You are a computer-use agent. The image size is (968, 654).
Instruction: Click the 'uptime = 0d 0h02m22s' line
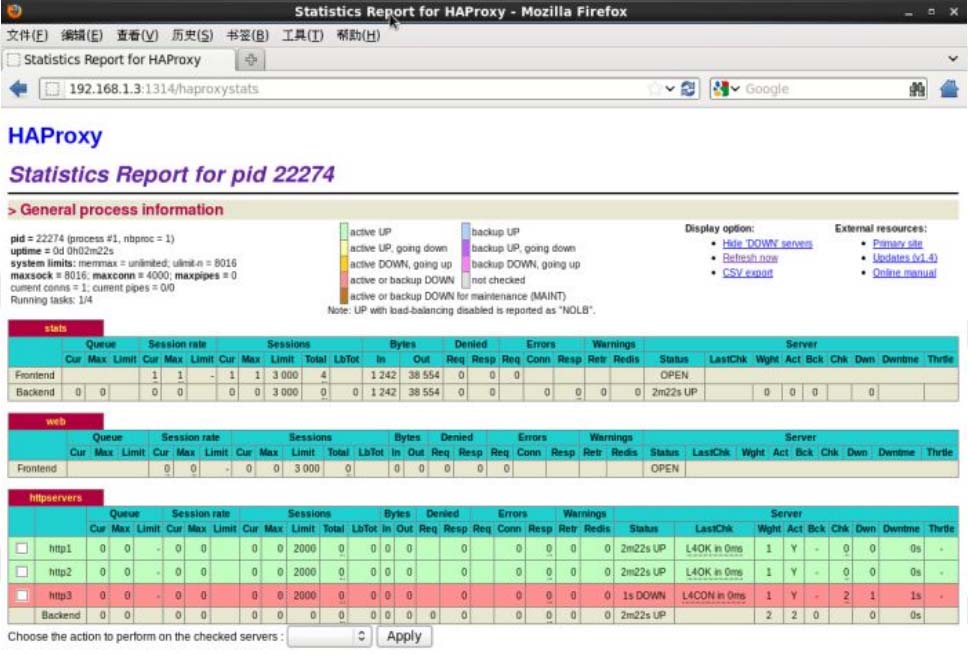[62, 251]
